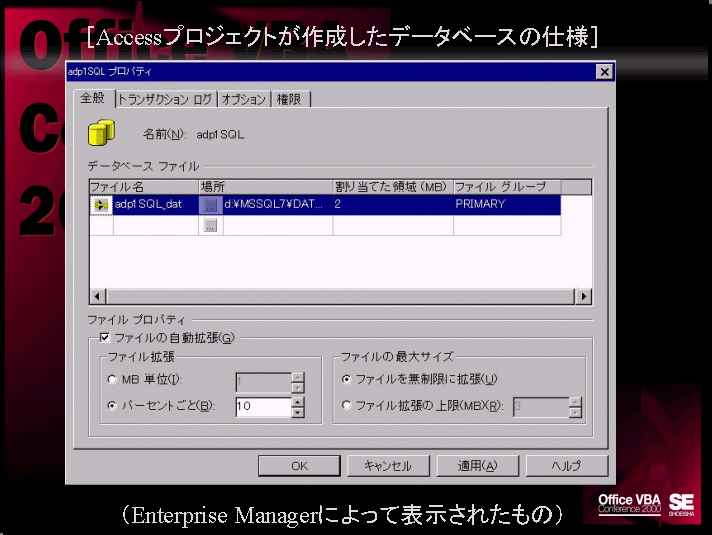Select ファイルを無制限に拡張 radio button
Image resolution: width=712 pixels, height=535 pixels.
coord(346,379)
